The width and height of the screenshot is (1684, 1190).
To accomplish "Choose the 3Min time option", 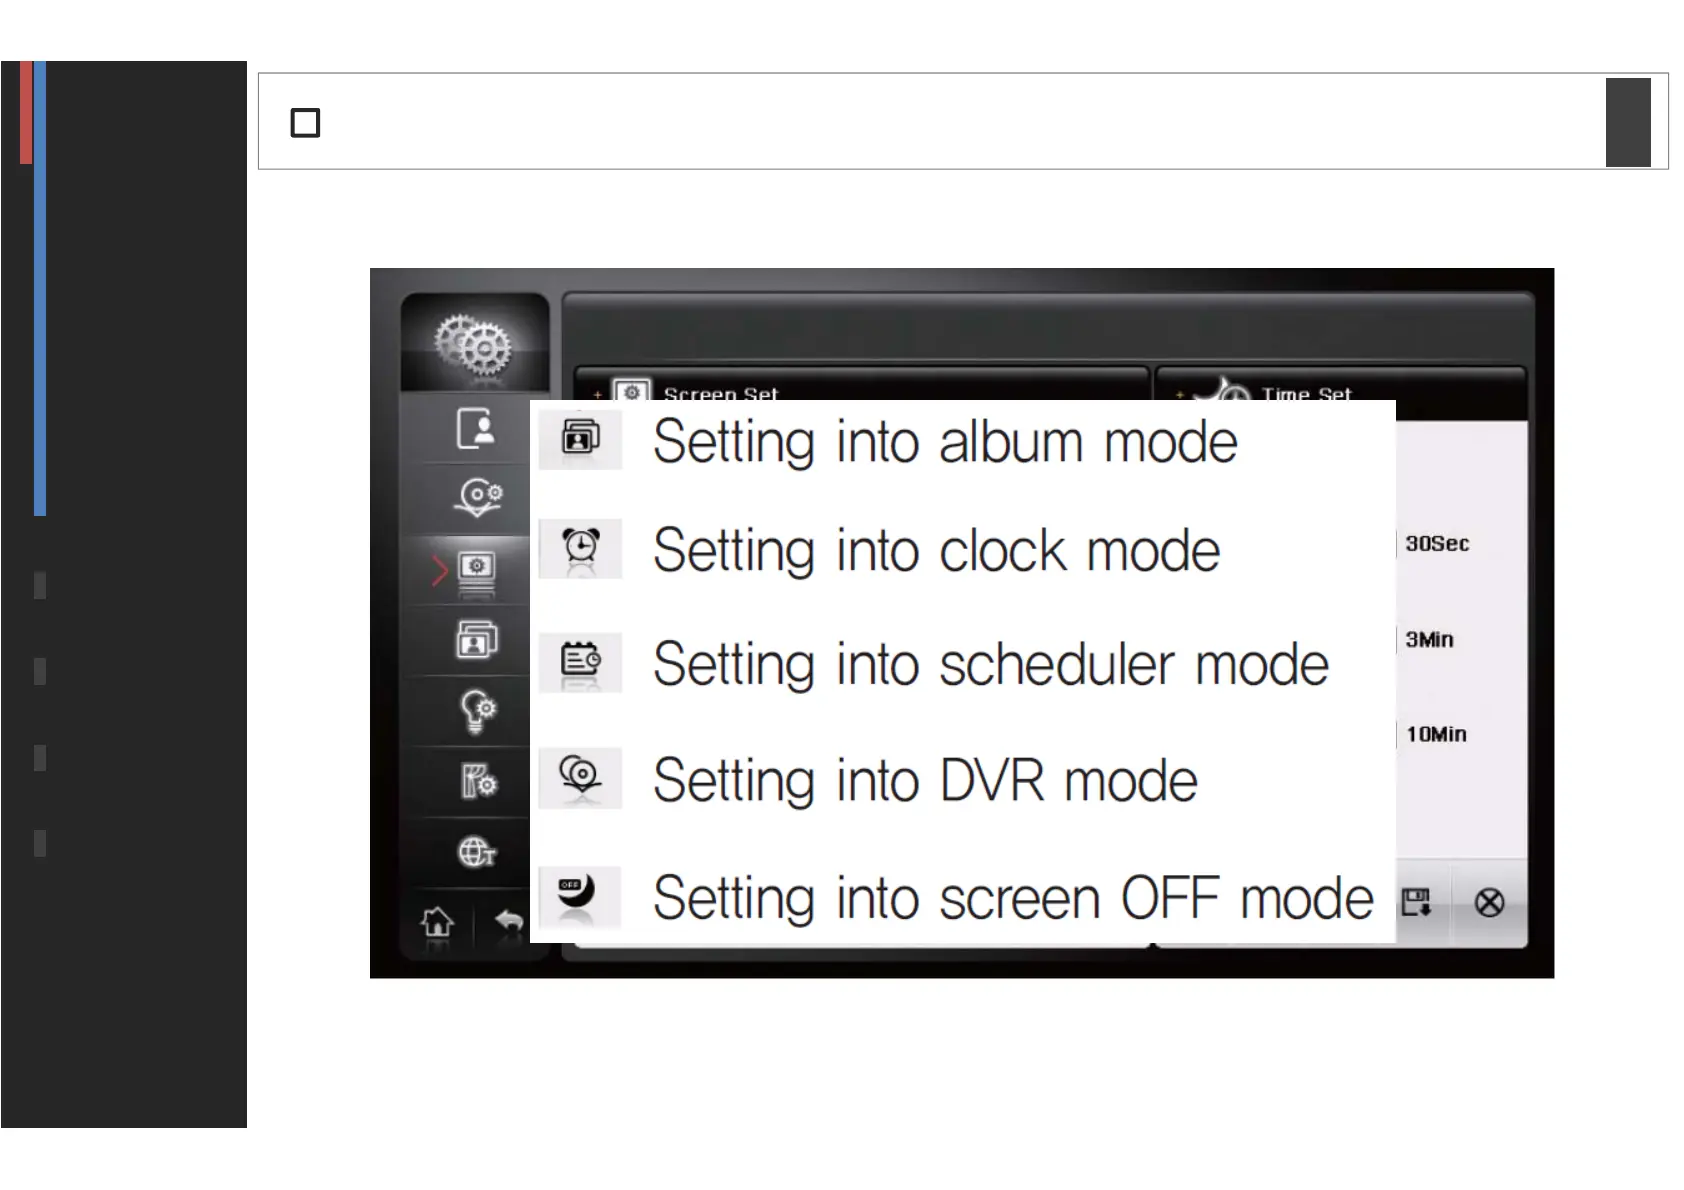I will pos(1429,640).
